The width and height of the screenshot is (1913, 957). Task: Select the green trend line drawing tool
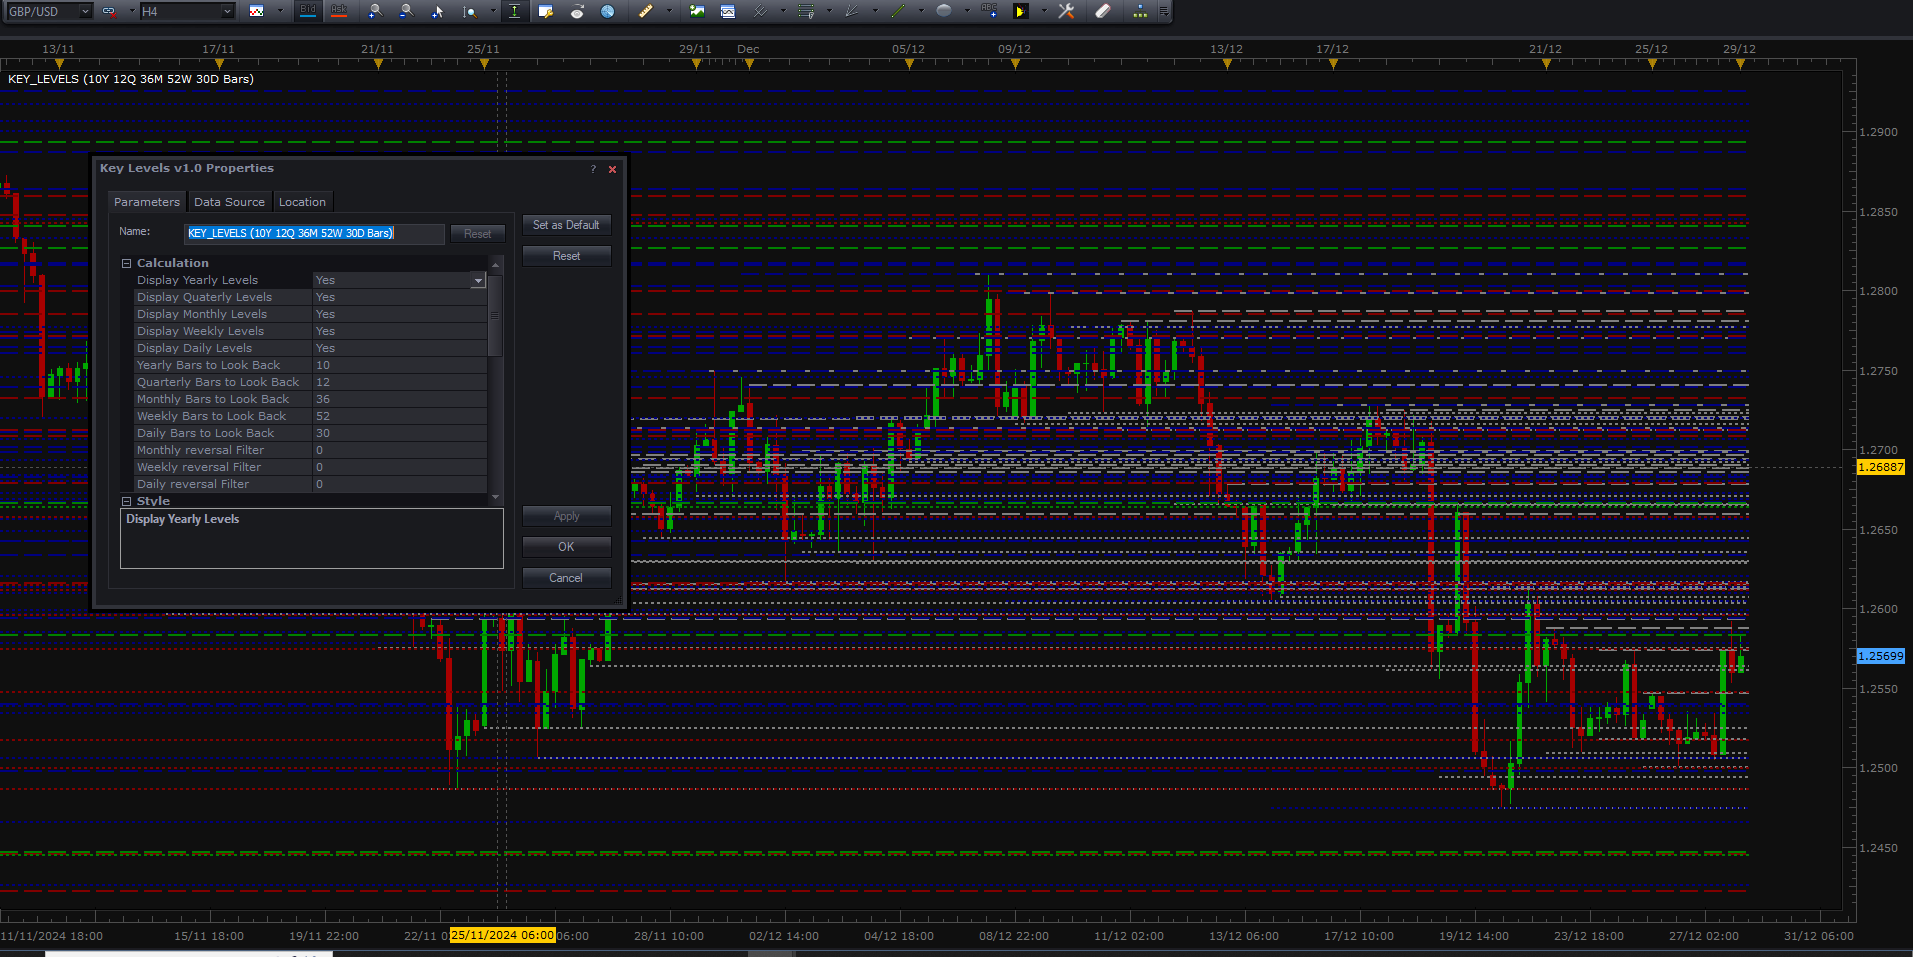coord(898,11)
